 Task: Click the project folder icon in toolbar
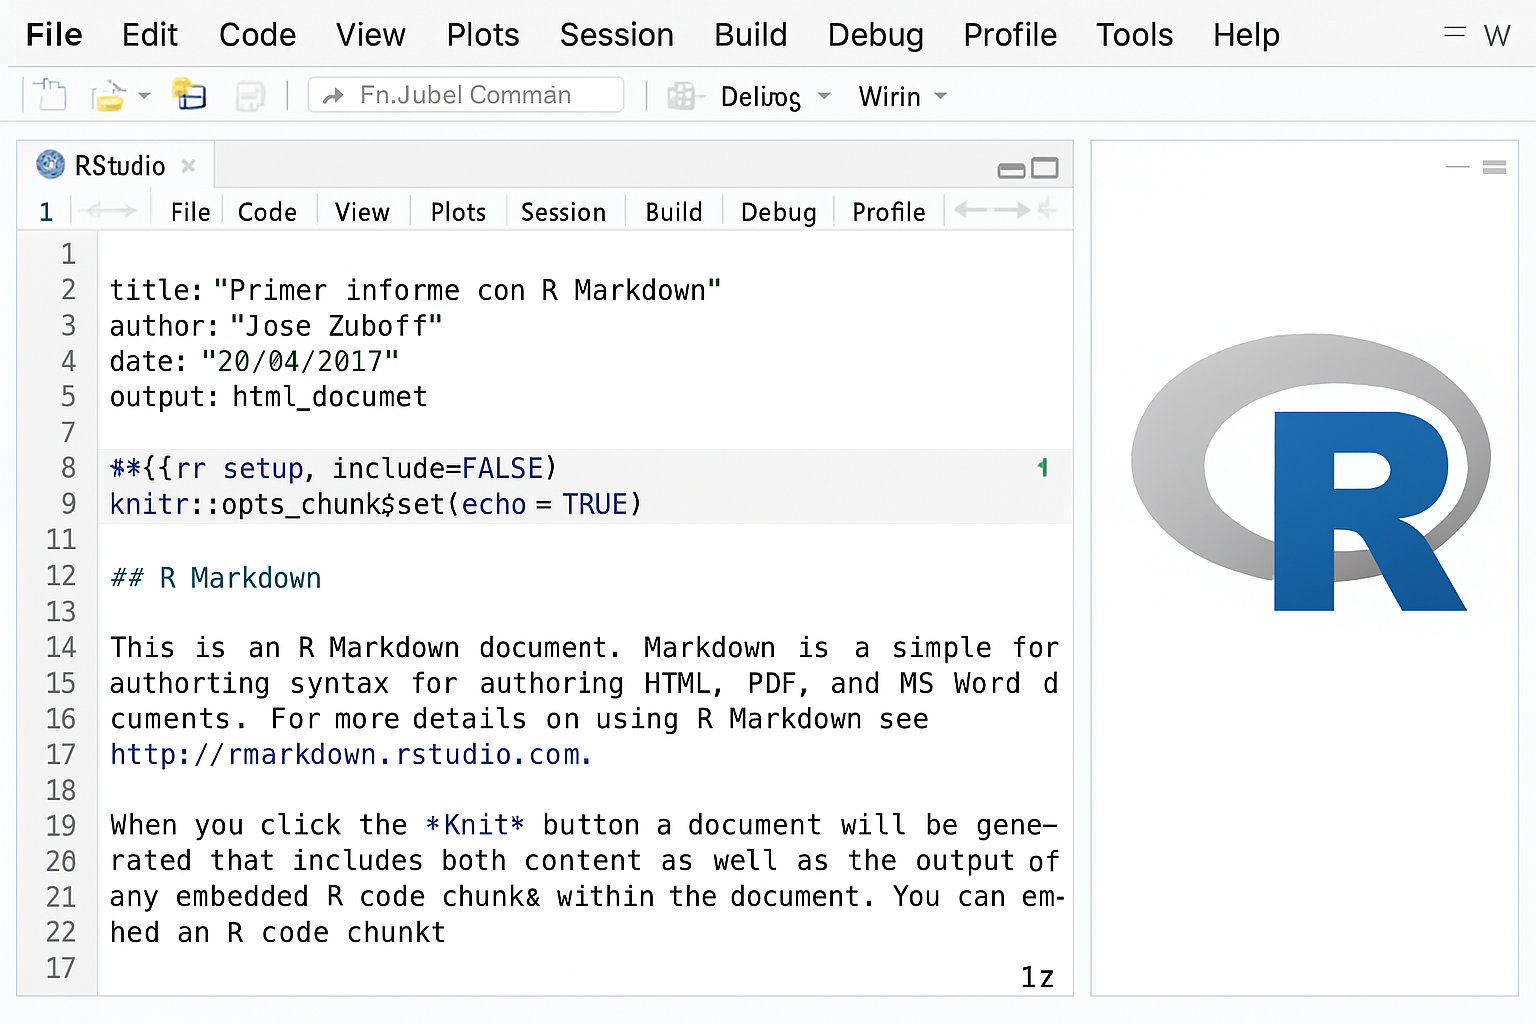188,95
